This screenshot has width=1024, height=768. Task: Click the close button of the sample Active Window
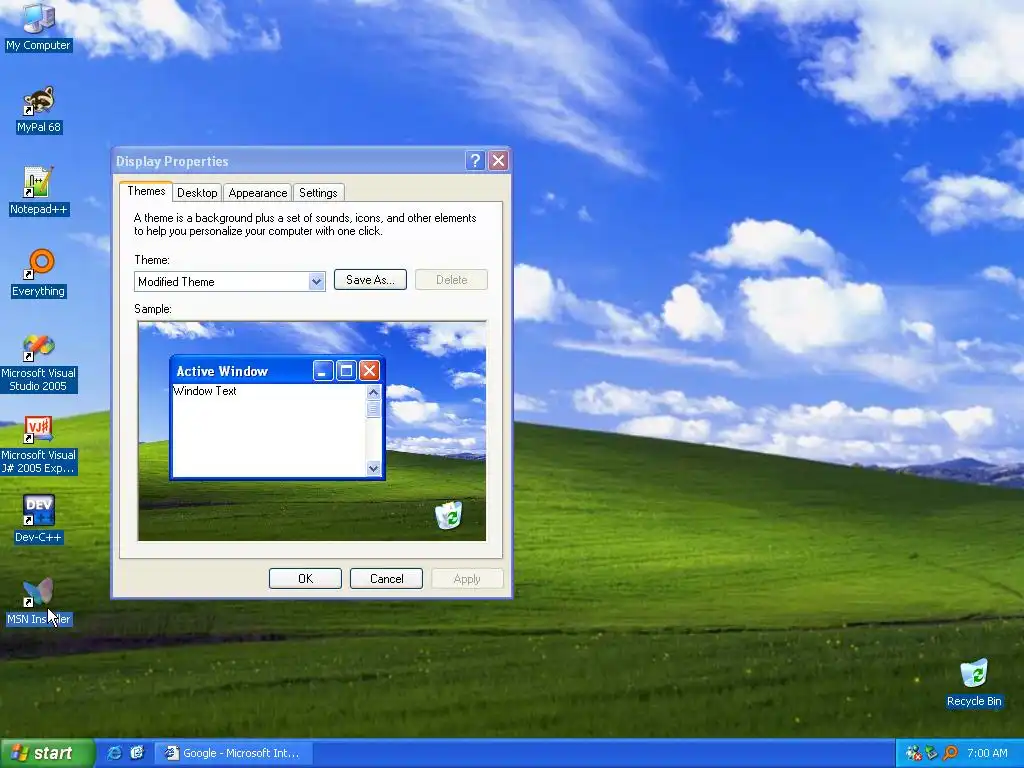tap(369, 371)
